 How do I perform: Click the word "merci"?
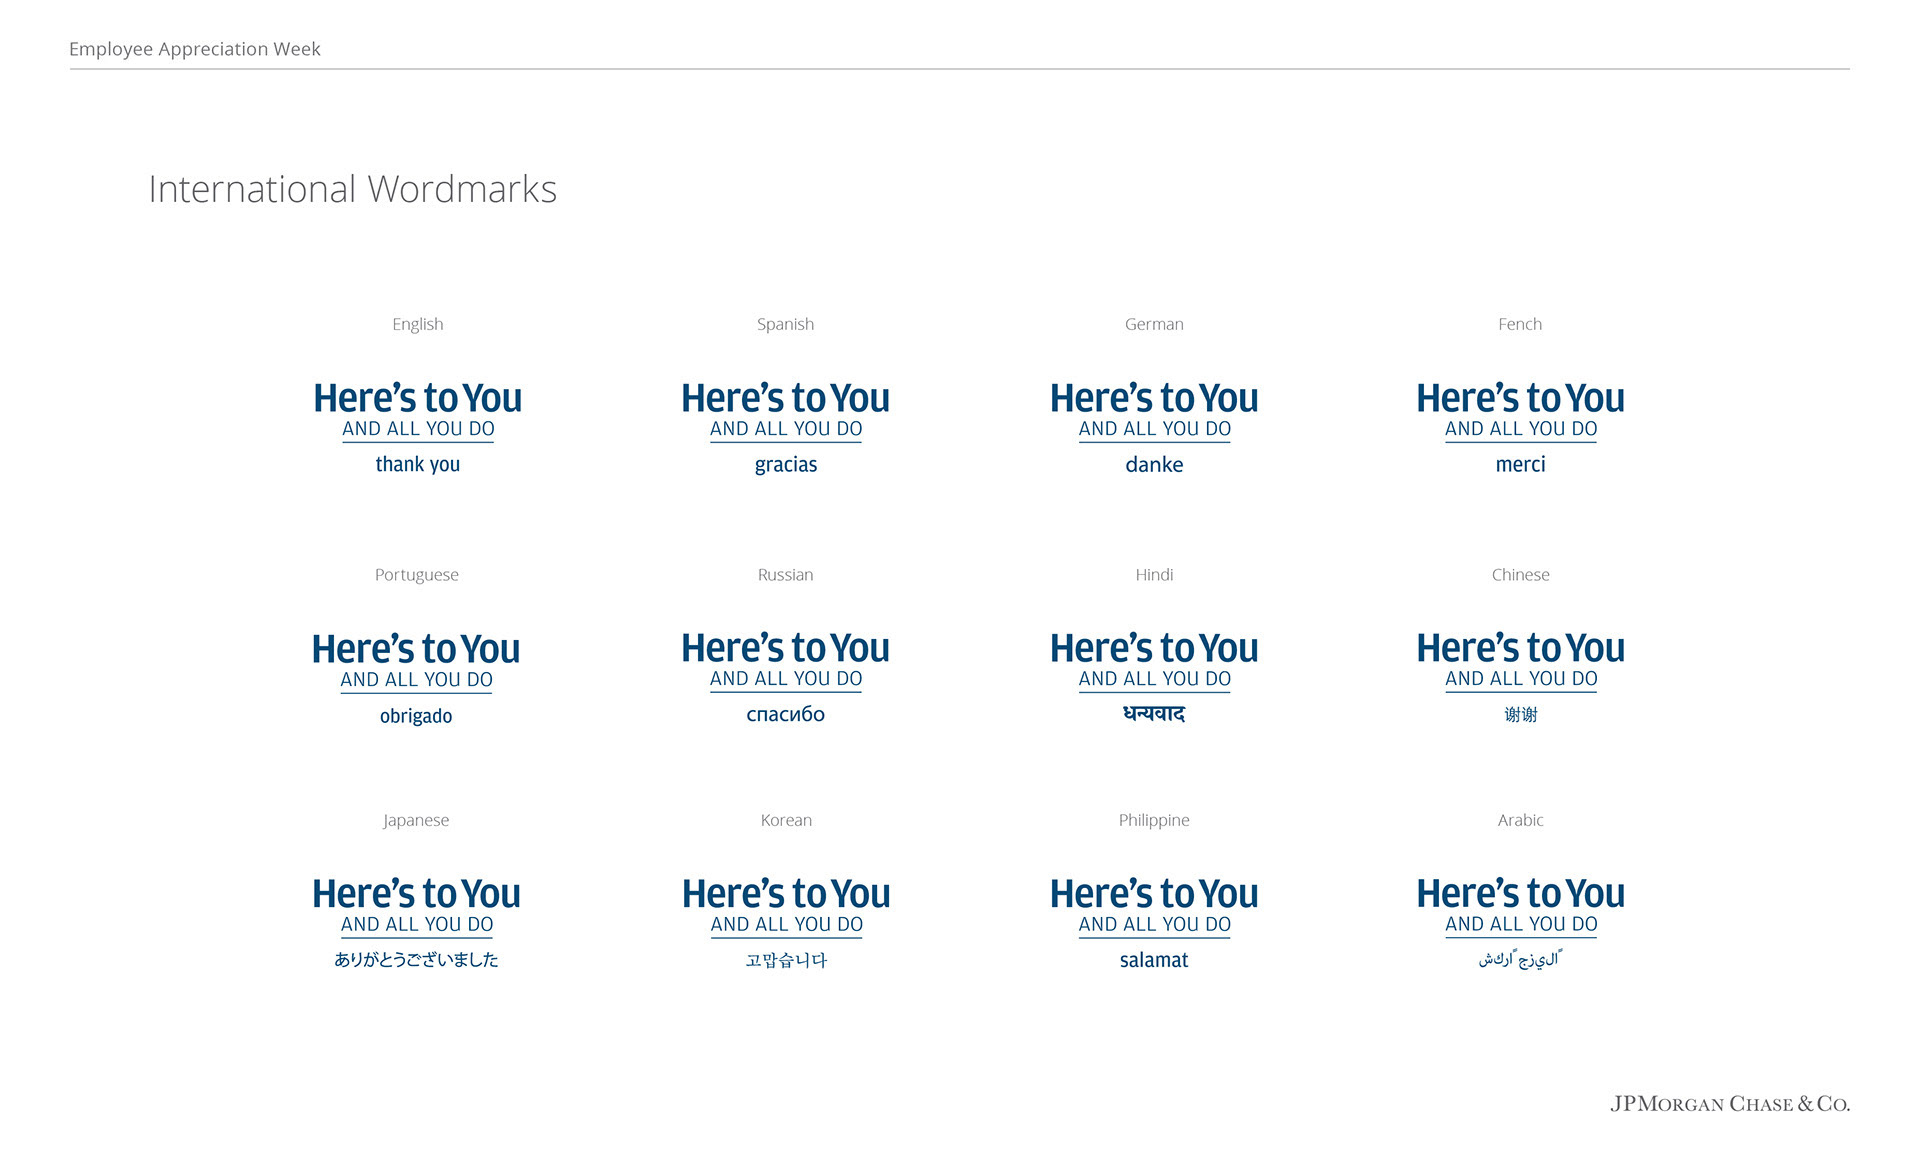pos(1521,464)
